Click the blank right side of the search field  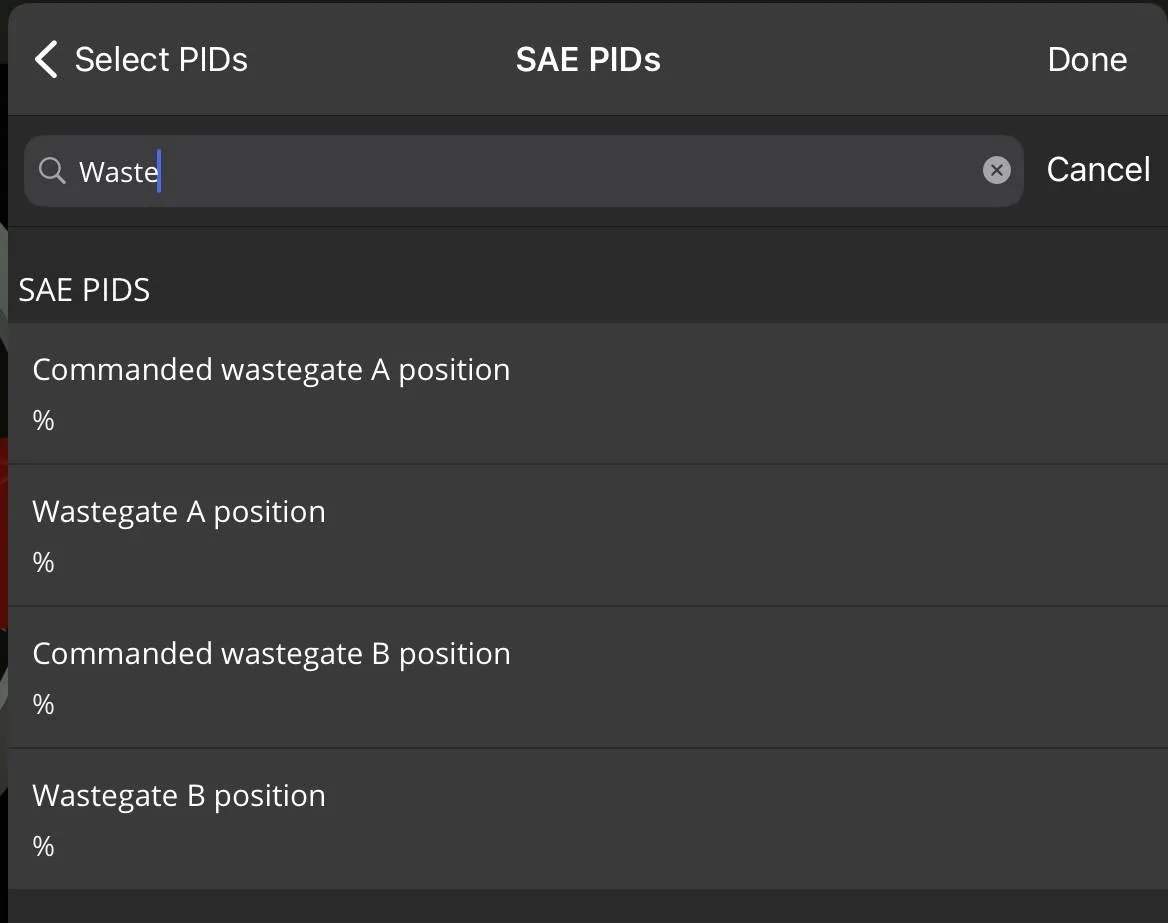(700, 171)
